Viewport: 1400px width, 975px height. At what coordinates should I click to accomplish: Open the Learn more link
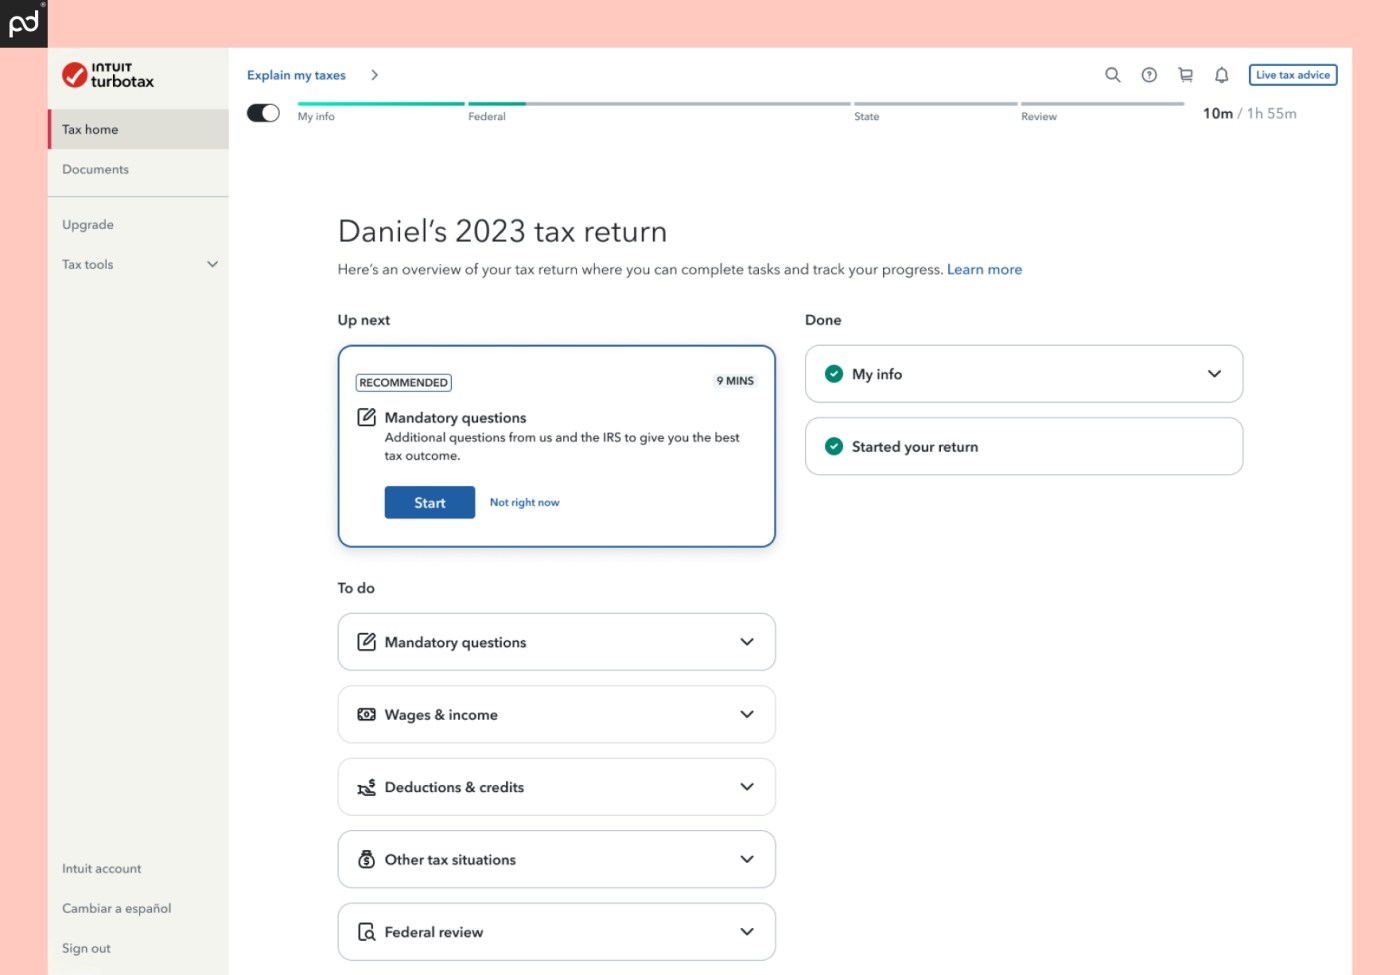[x=984, y=269]
